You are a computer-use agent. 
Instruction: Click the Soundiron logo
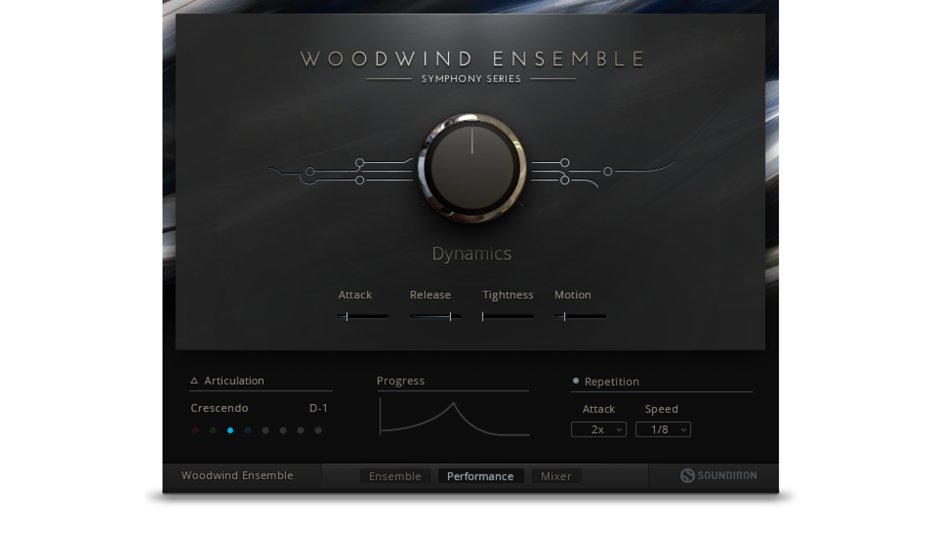718,476
